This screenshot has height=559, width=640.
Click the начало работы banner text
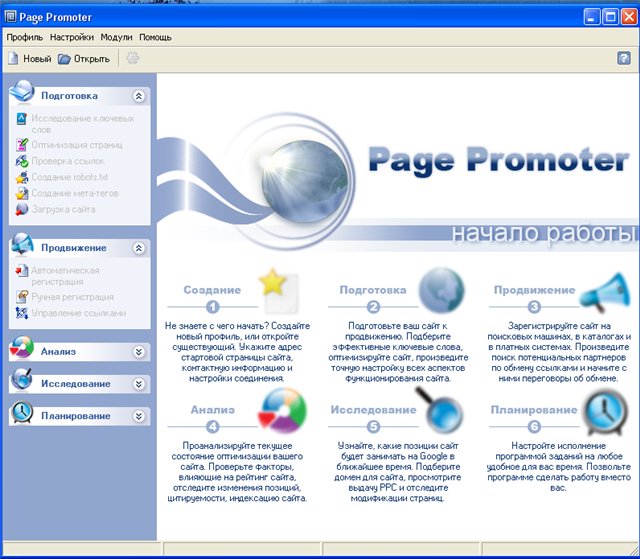point(544,233)
